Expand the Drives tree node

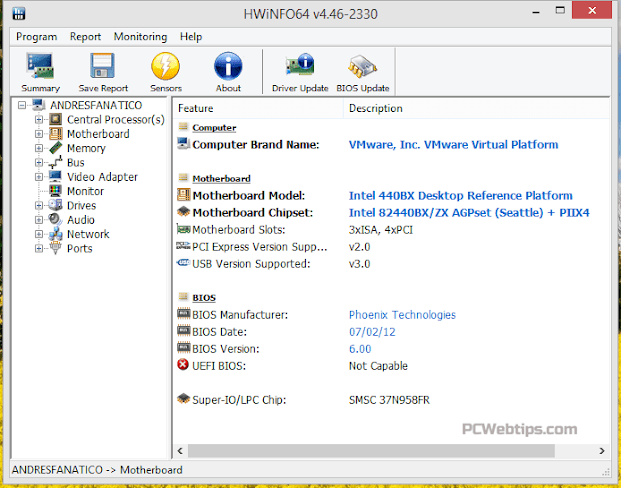[x=39, y=205]
